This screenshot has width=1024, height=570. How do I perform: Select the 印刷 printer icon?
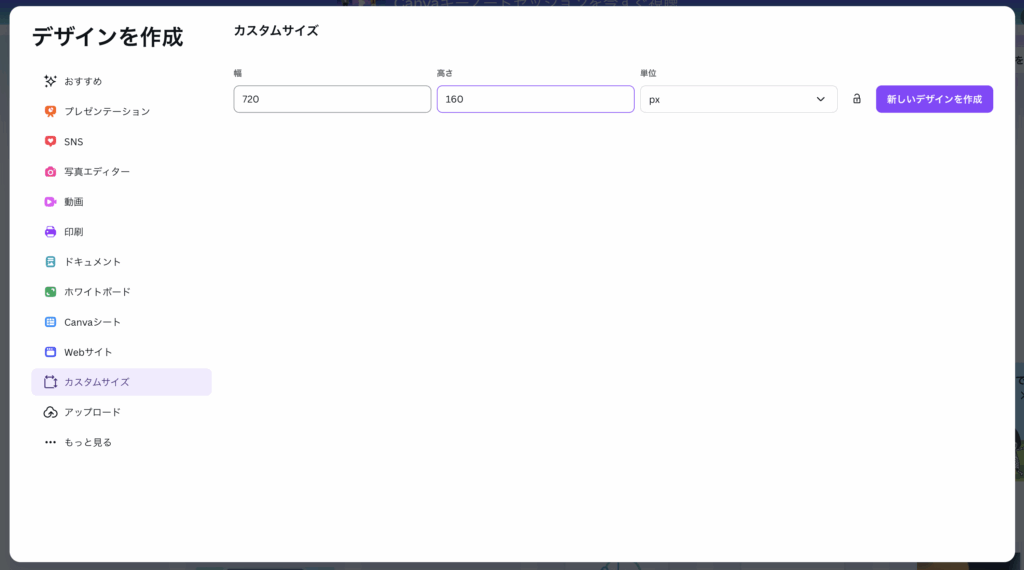(x=50, y=232)
